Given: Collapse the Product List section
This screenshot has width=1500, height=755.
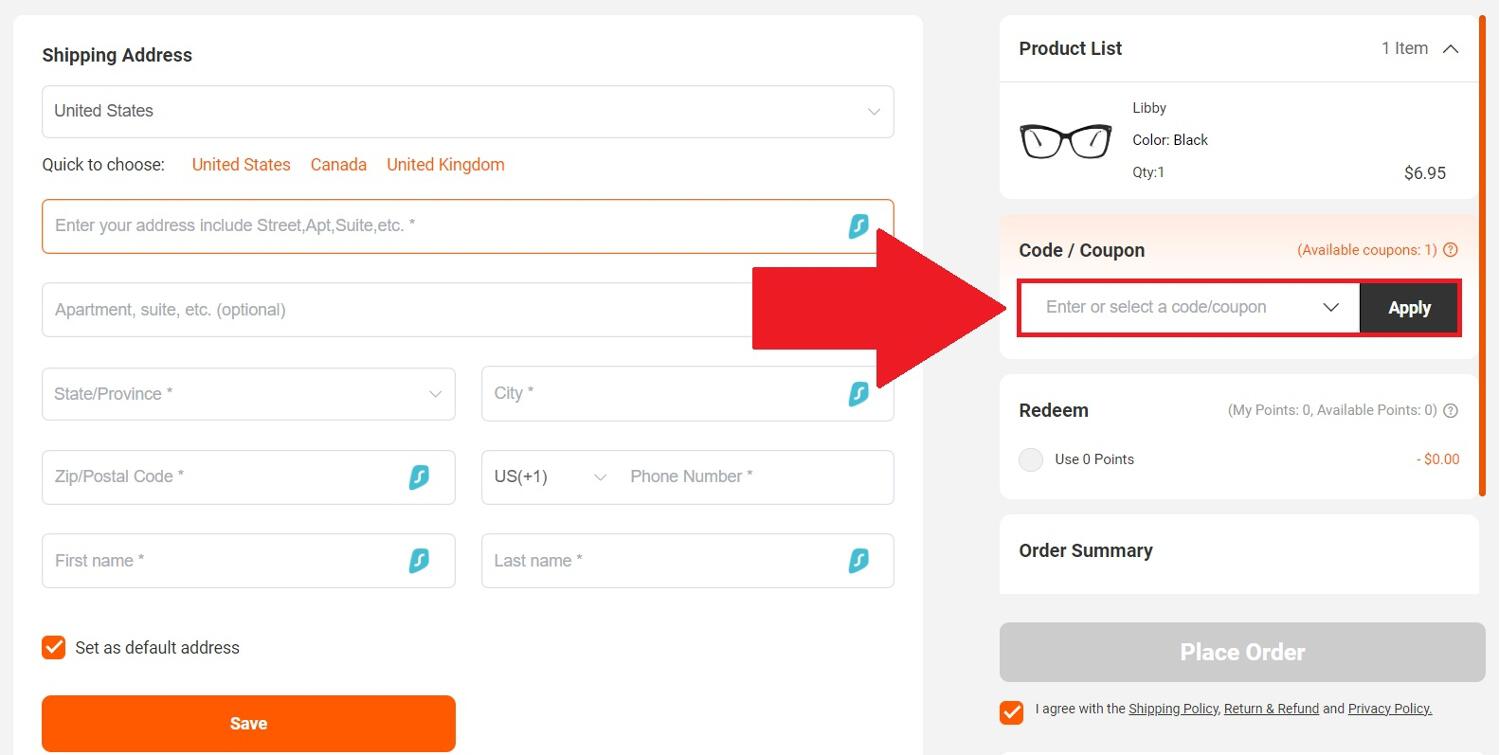Looking at the screenshot, I should coord(1450,47).
